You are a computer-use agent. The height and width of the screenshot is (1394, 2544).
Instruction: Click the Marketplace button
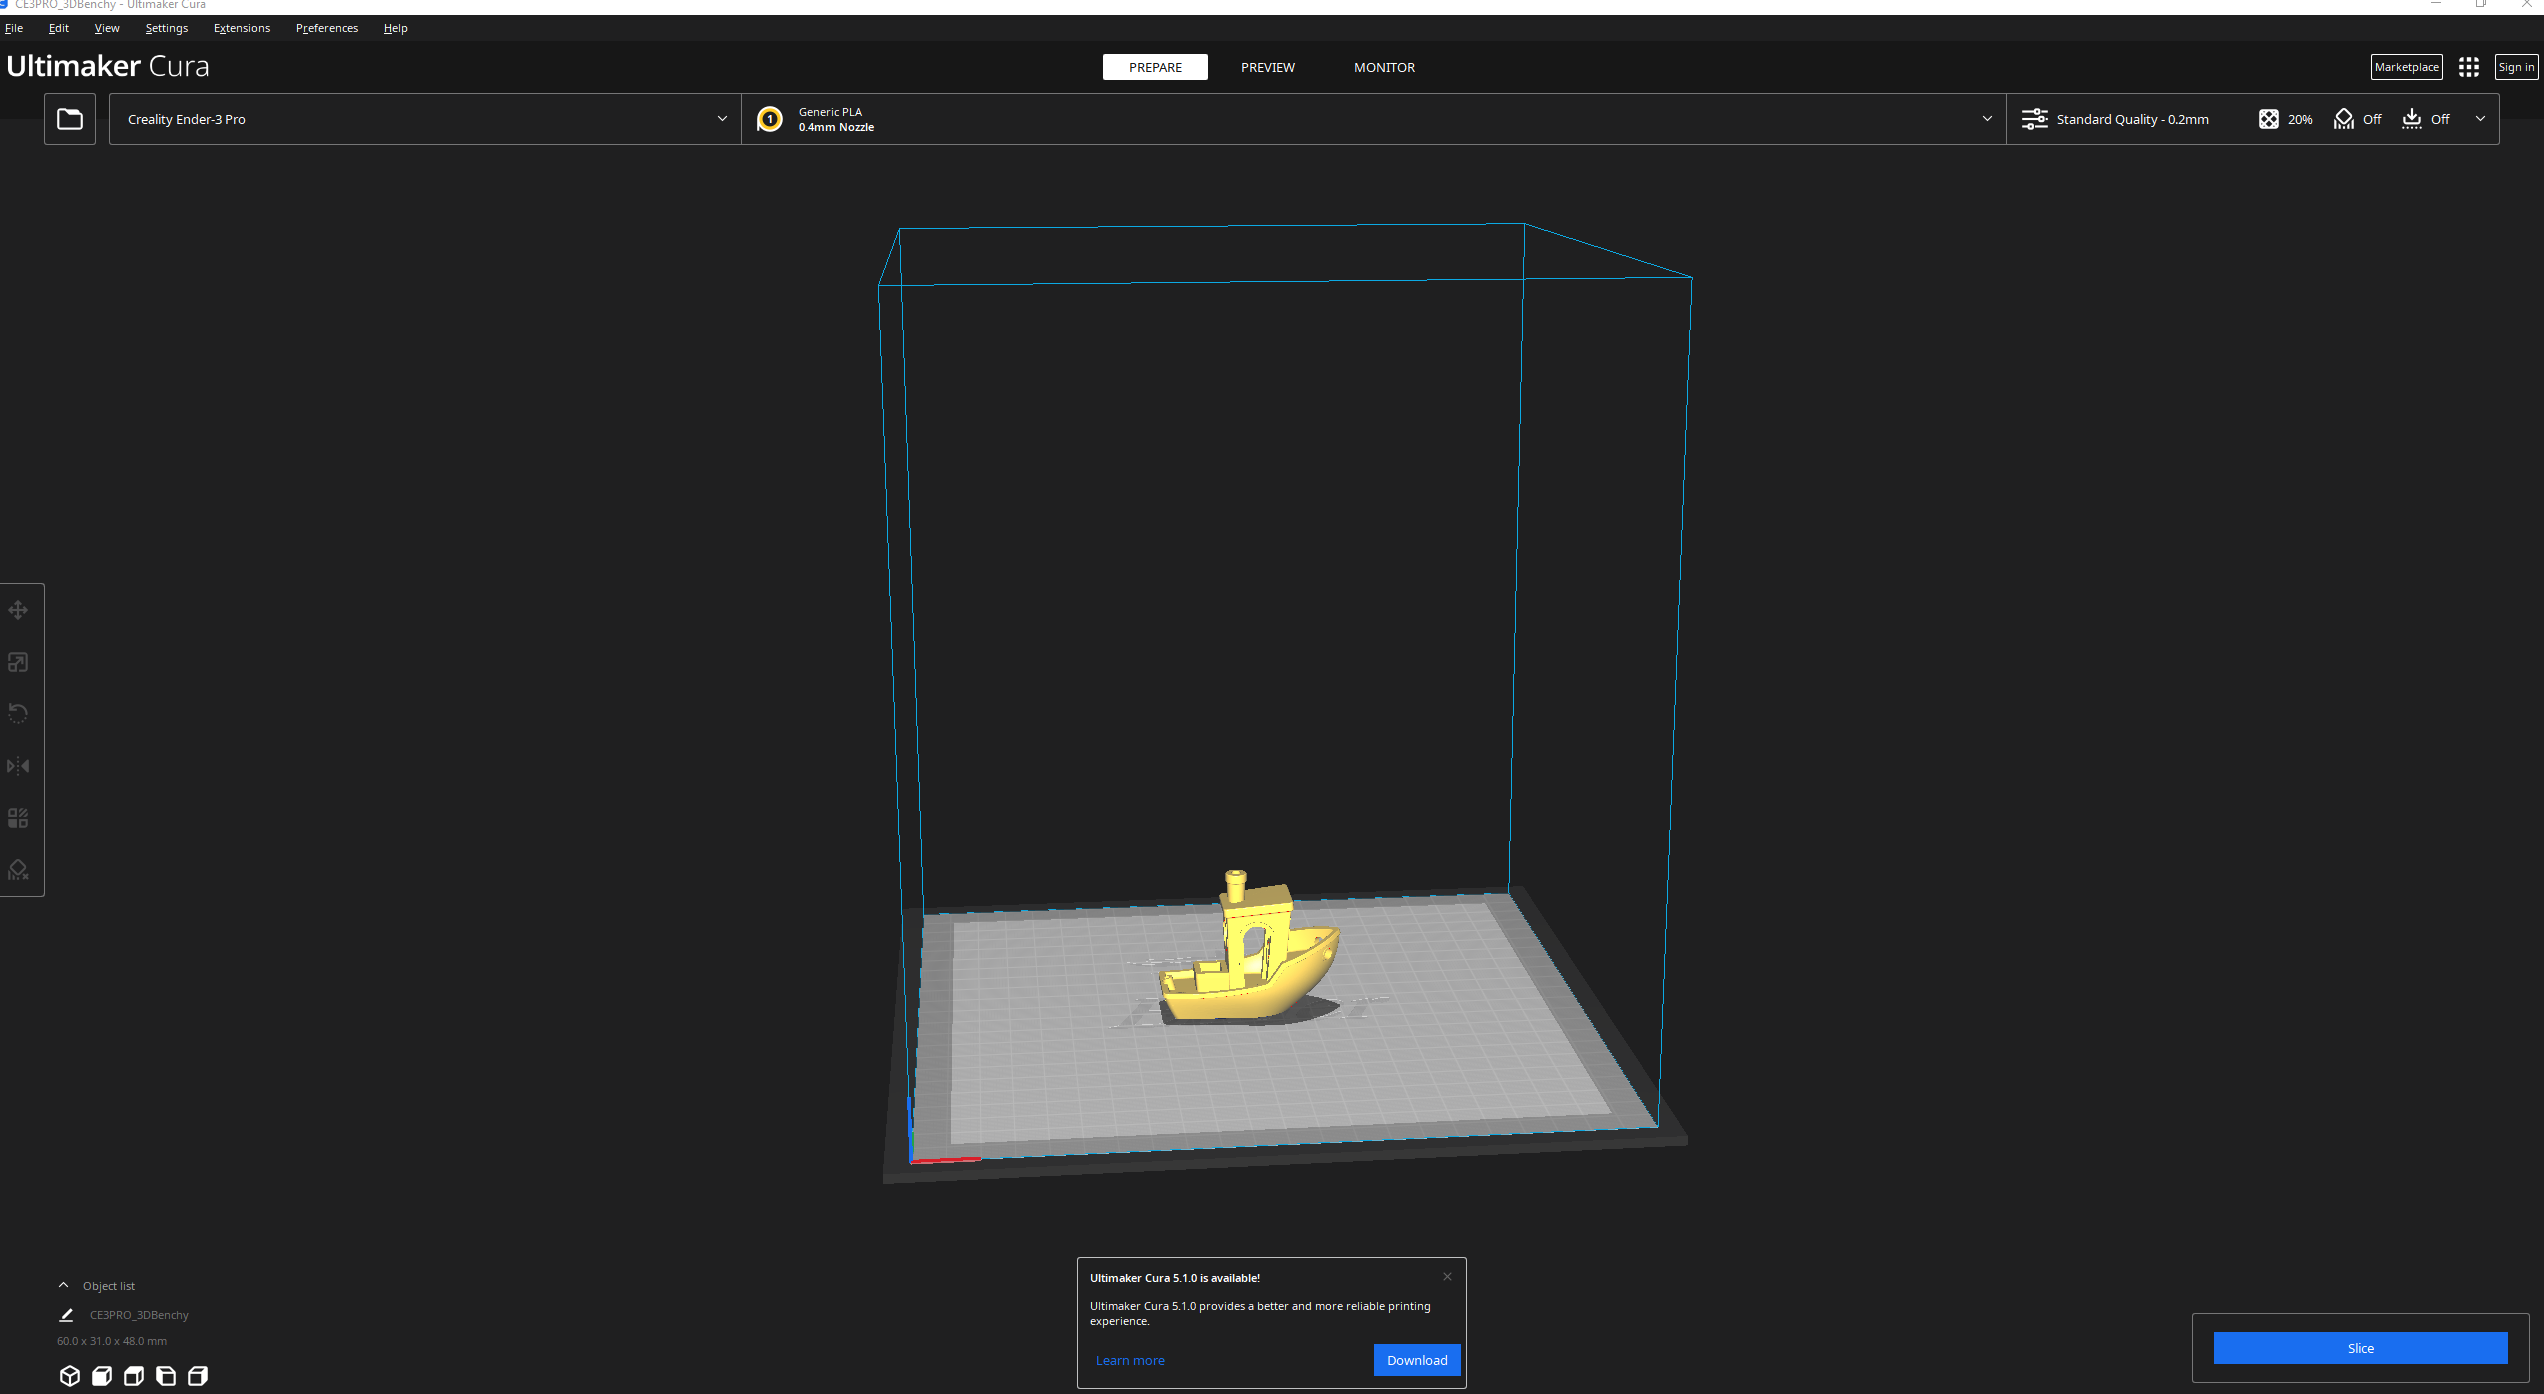(x=2407, y=67)
